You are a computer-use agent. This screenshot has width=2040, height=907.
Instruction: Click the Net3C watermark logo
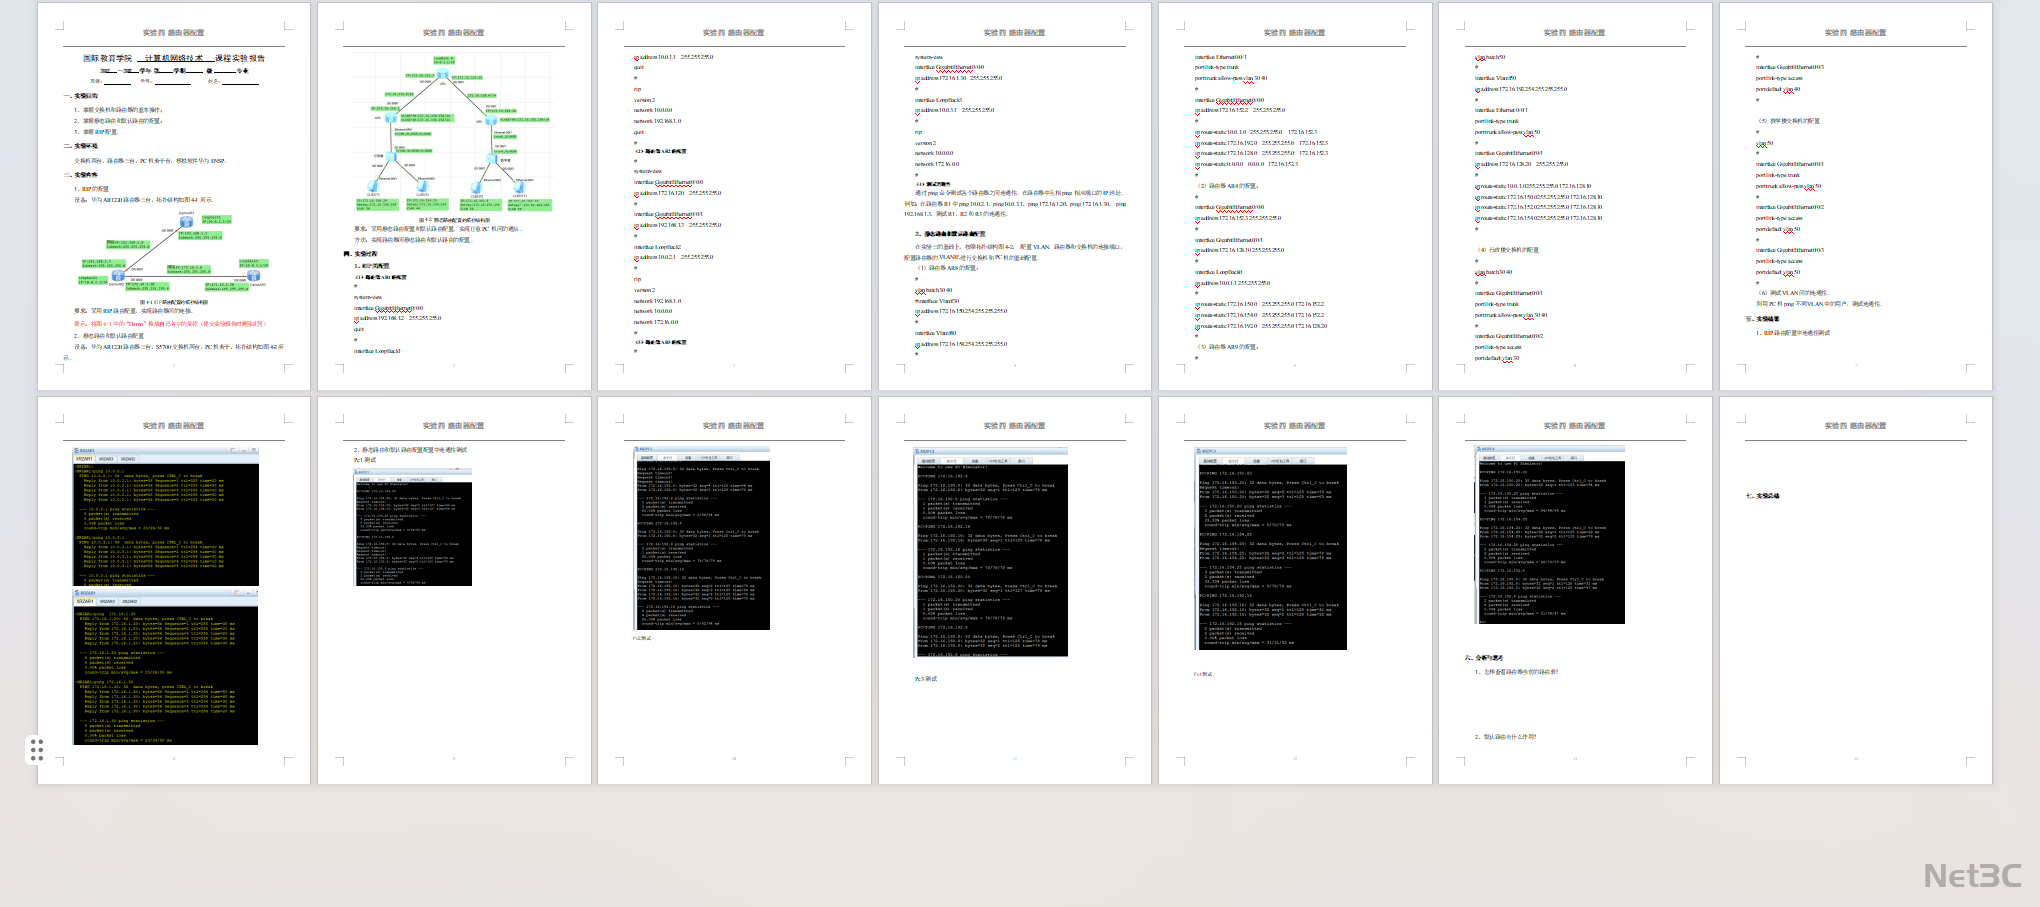[1972, 876]
